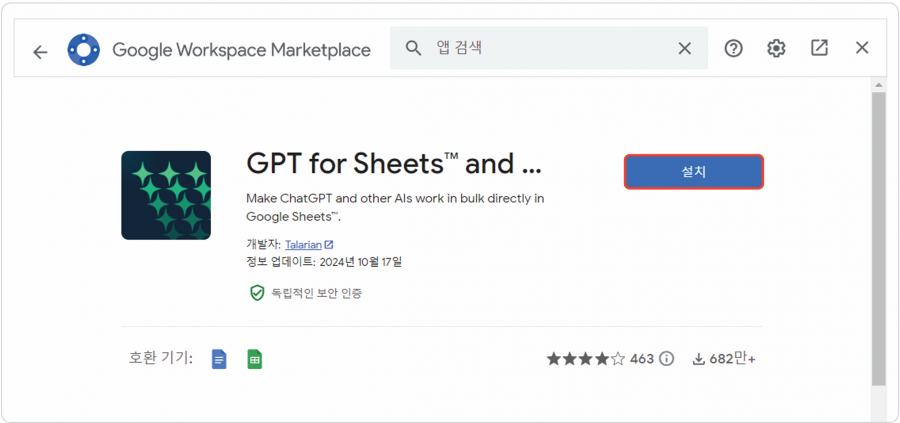This screenshot has height=423, width=900.
Task: Open the help question mark icon
Action: pos(733,48)
